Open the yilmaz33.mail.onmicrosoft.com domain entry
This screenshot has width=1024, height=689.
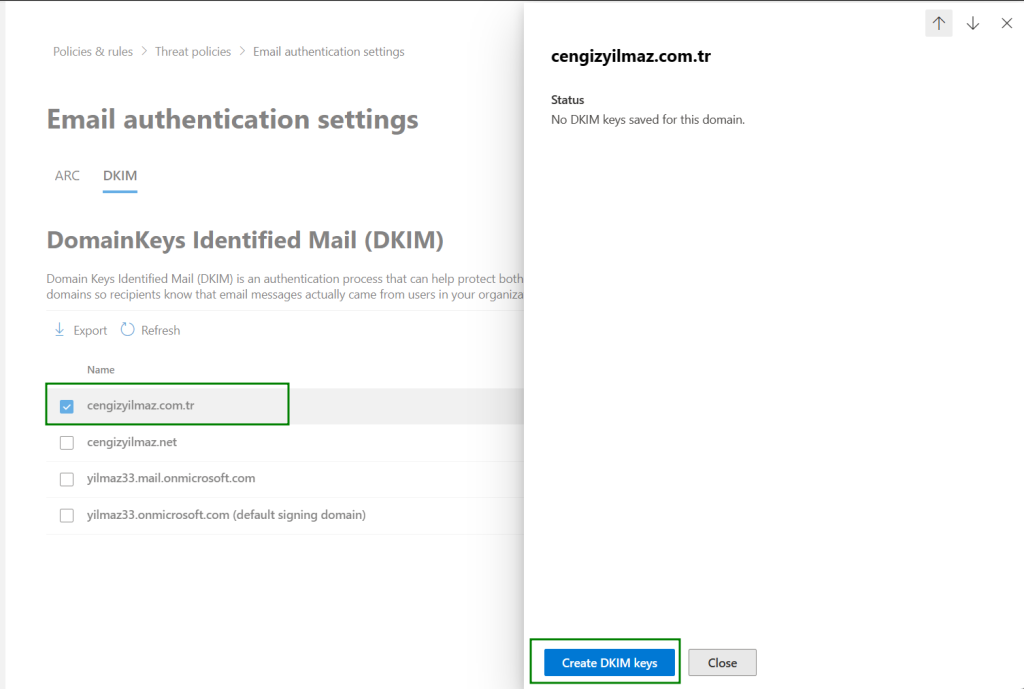point(171,478)
